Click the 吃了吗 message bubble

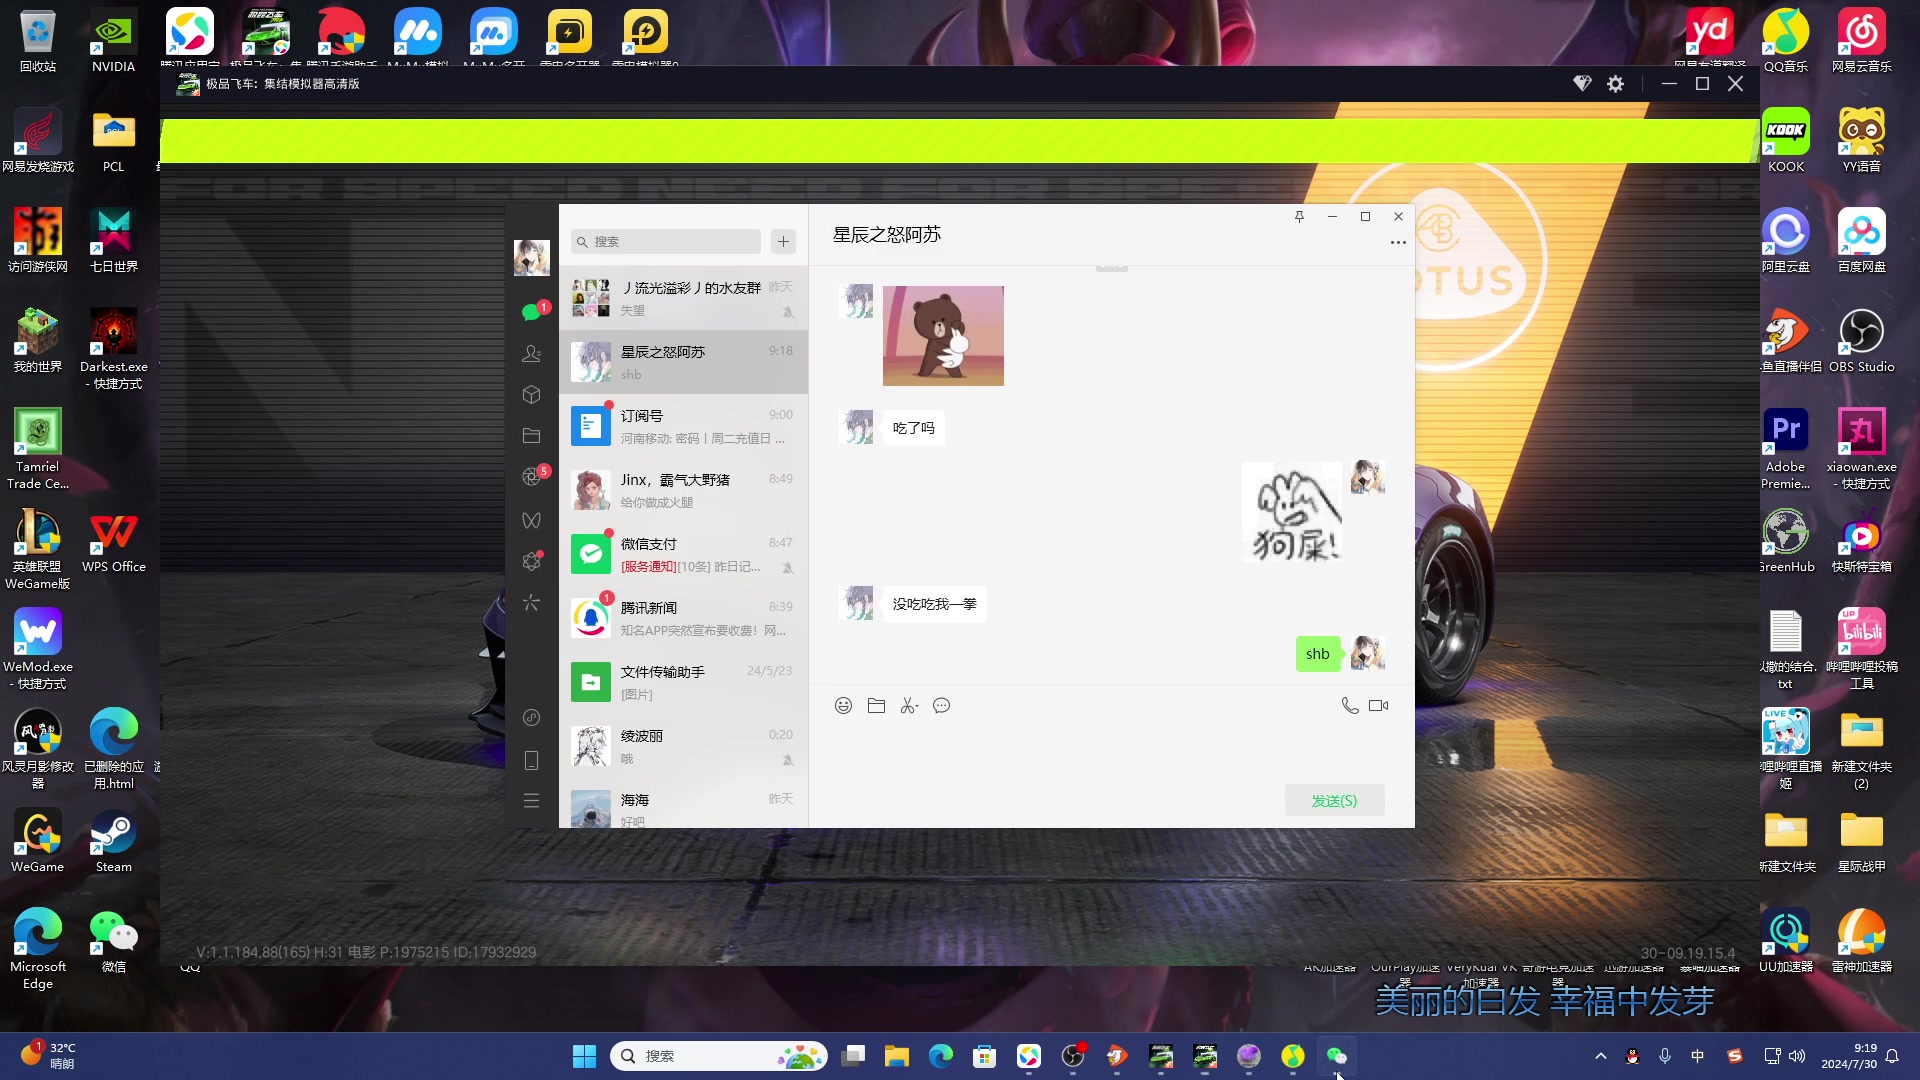click(913, 428)
